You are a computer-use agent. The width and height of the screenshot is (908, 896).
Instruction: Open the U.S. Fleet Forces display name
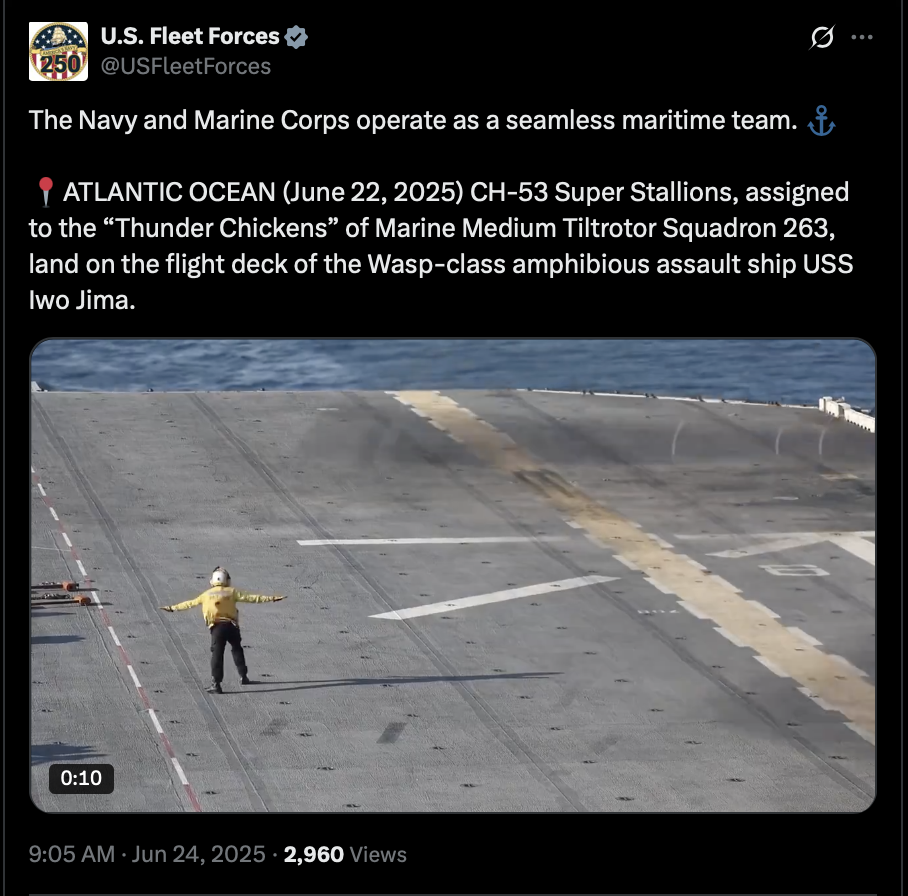(x=190, y=36)
